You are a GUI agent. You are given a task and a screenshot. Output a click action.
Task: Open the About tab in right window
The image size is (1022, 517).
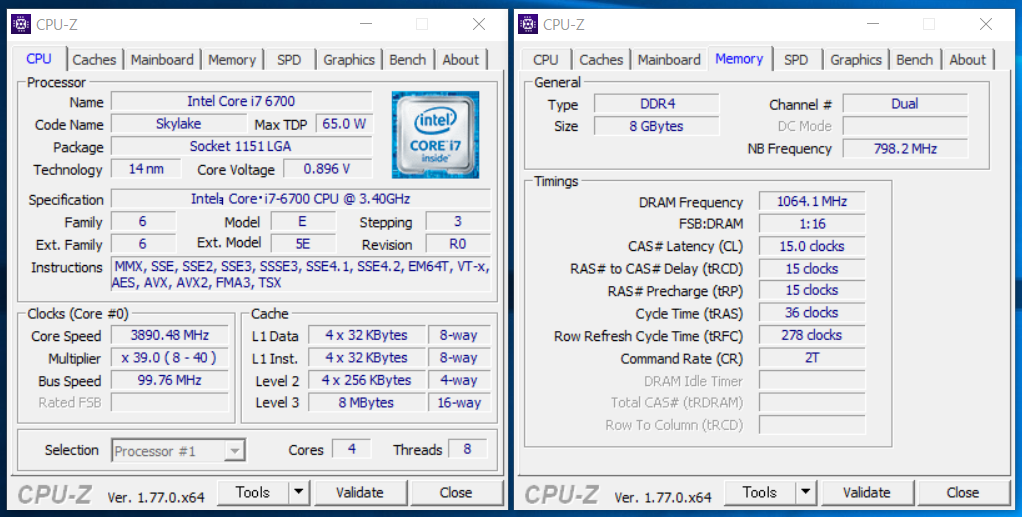click(x=967, y=59)
